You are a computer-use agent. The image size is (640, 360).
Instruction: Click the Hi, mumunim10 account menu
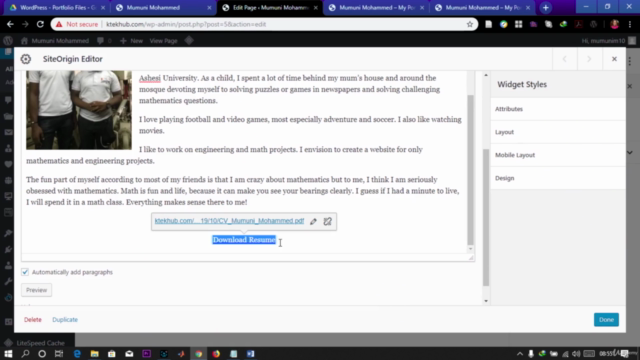[608, 40]
